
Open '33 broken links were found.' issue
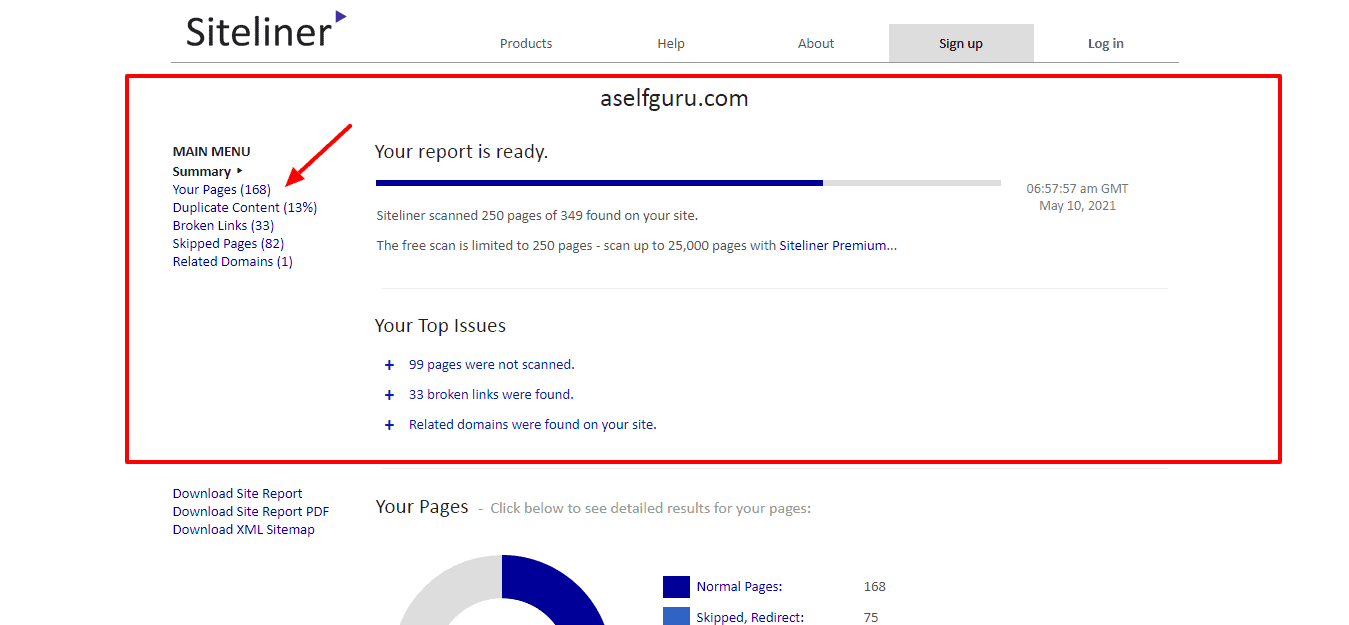coord(491,394)
